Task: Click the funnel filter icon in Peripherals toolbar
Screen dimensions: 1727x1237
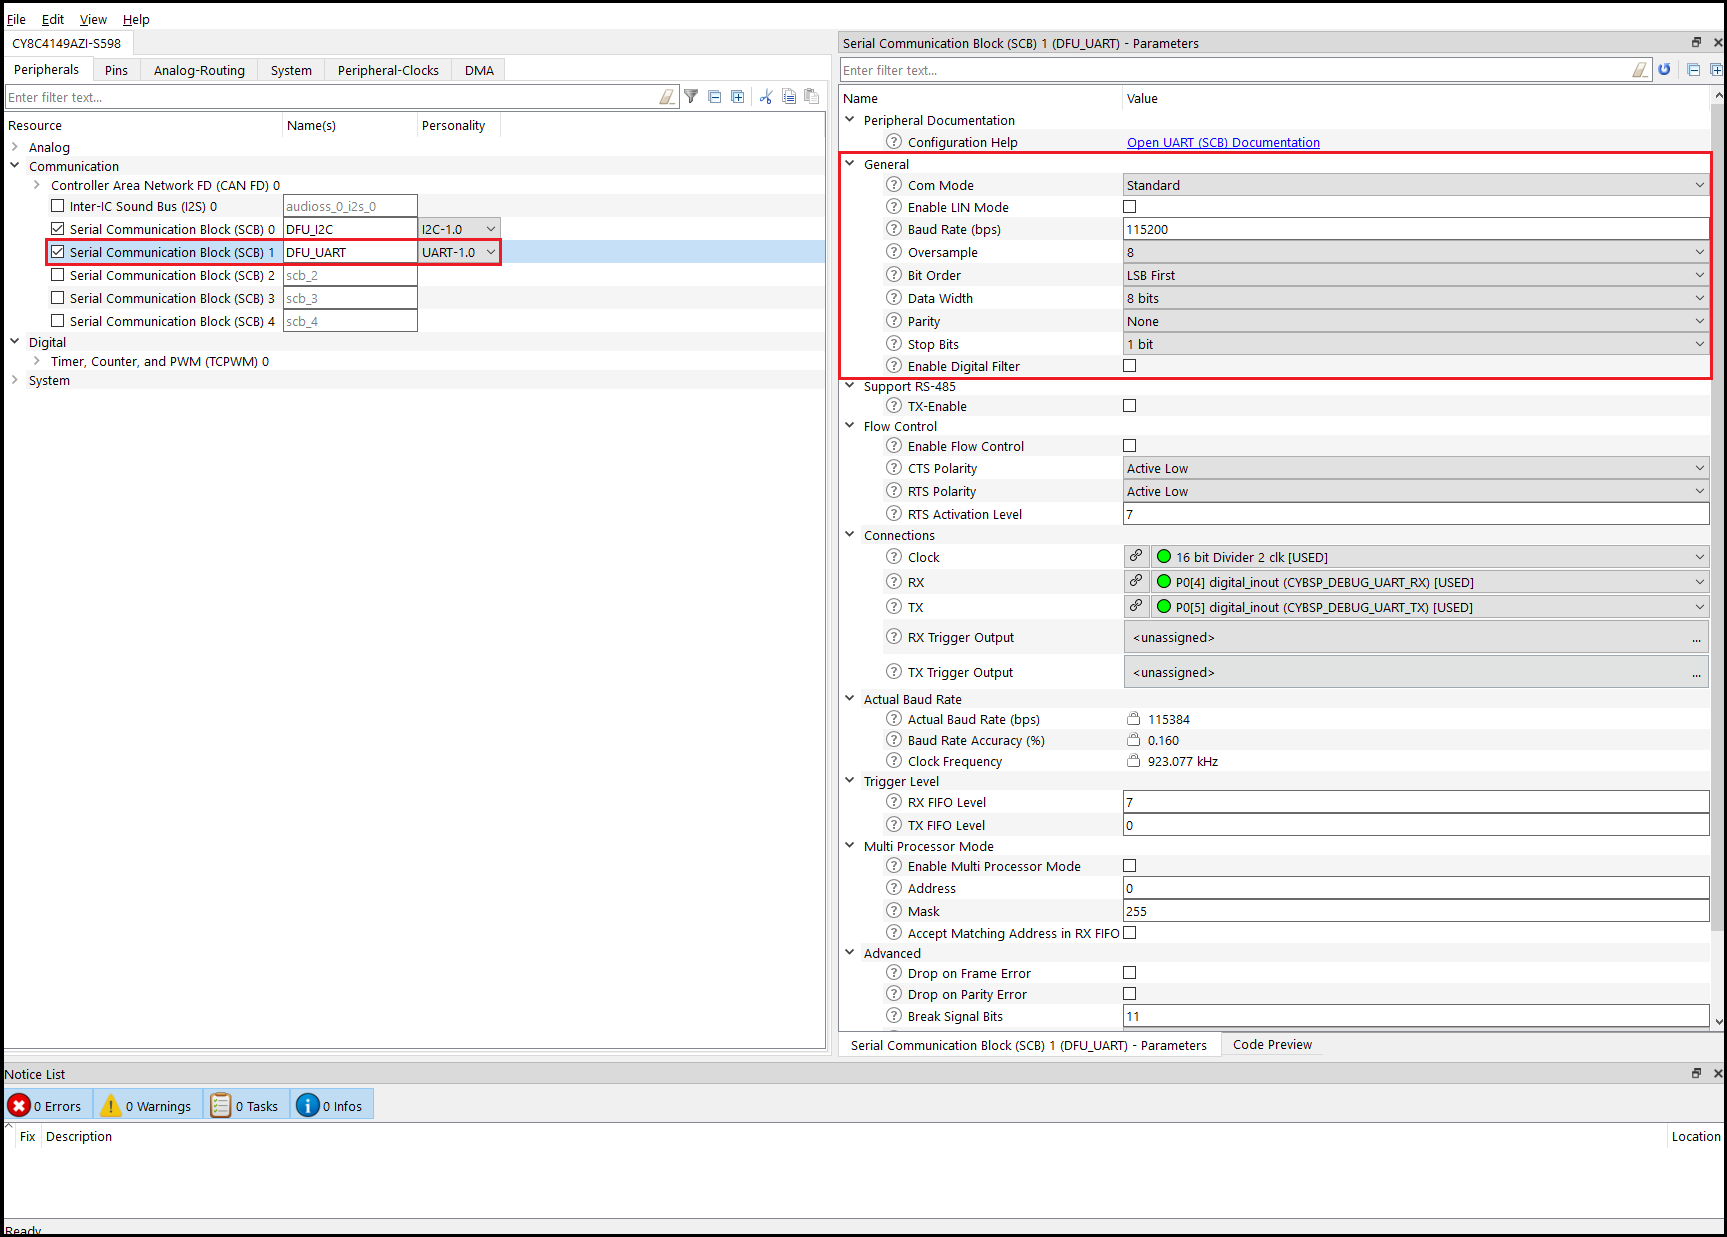Action: tap(691, 97)
